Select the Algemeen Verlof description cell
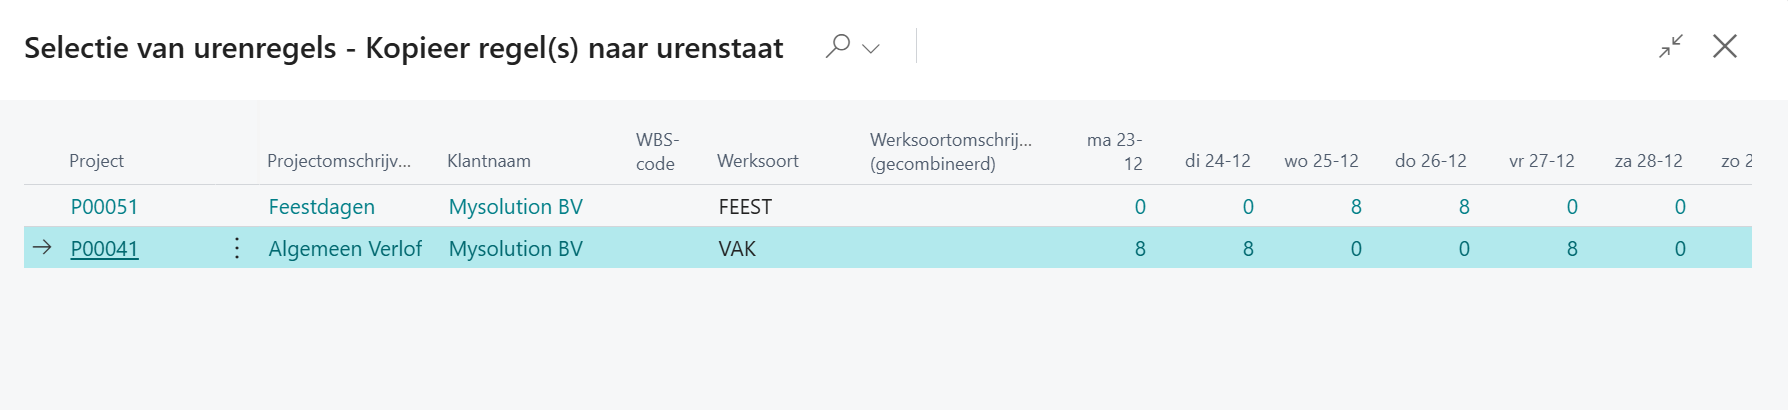 [x=345, y=249]
